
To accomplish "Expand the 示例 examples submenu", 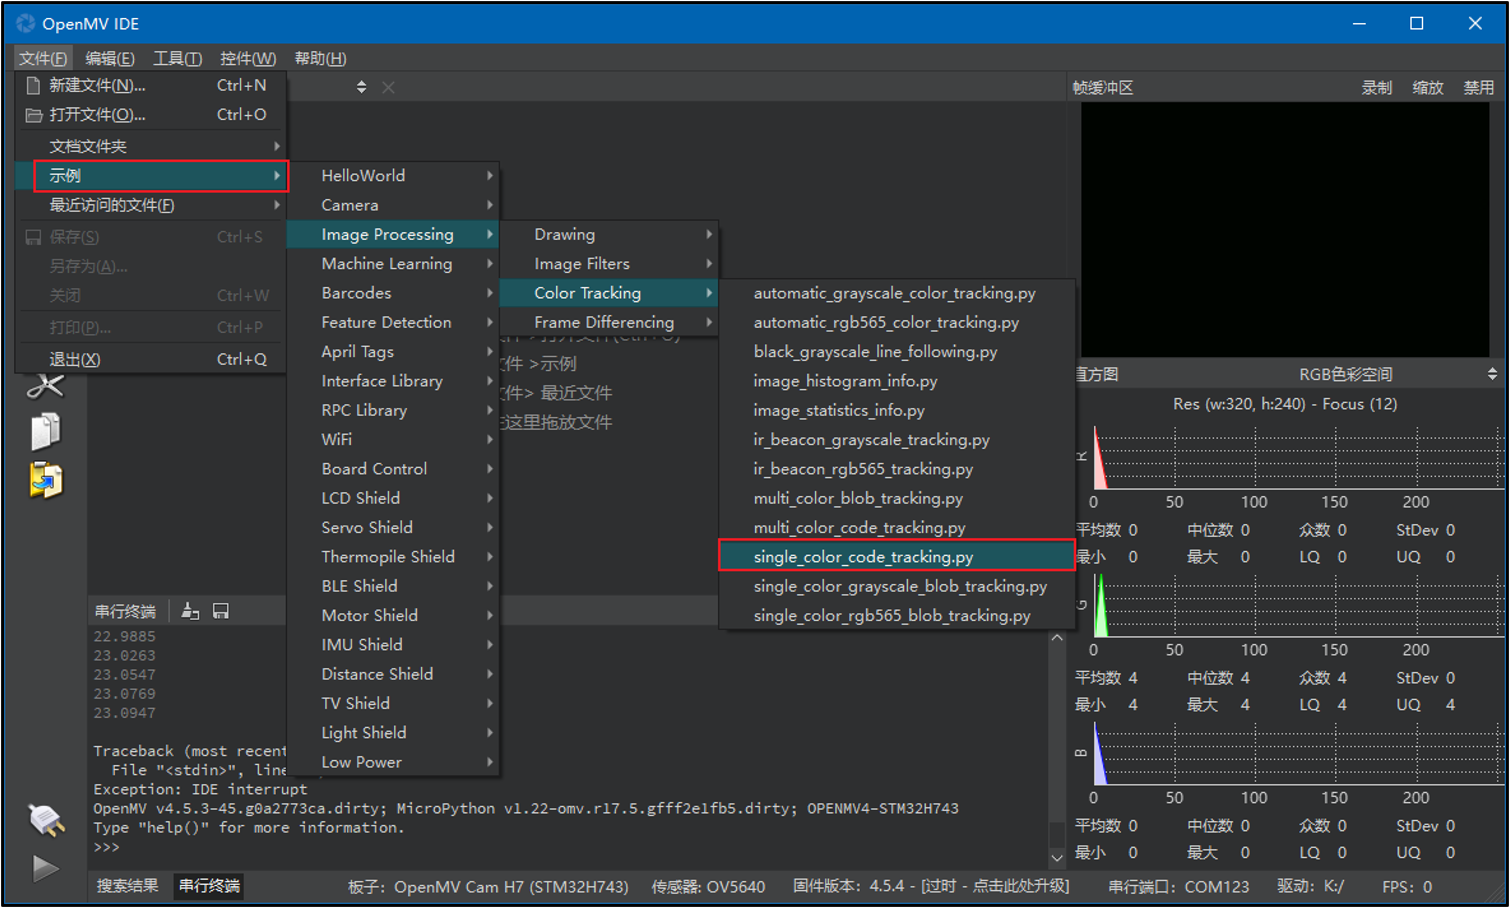I will [x=161, y=176].
